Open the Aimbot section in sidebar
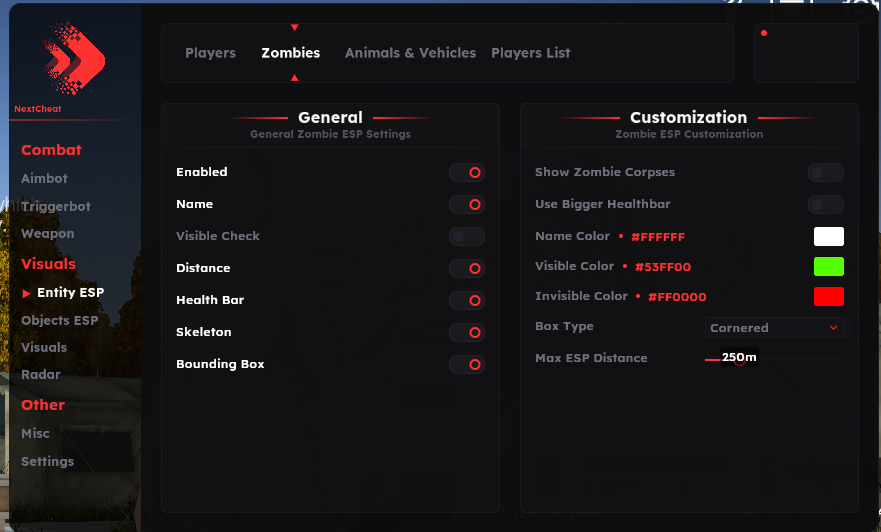The height and width of the screenshot is (532, 881). [x=44, y=178]
